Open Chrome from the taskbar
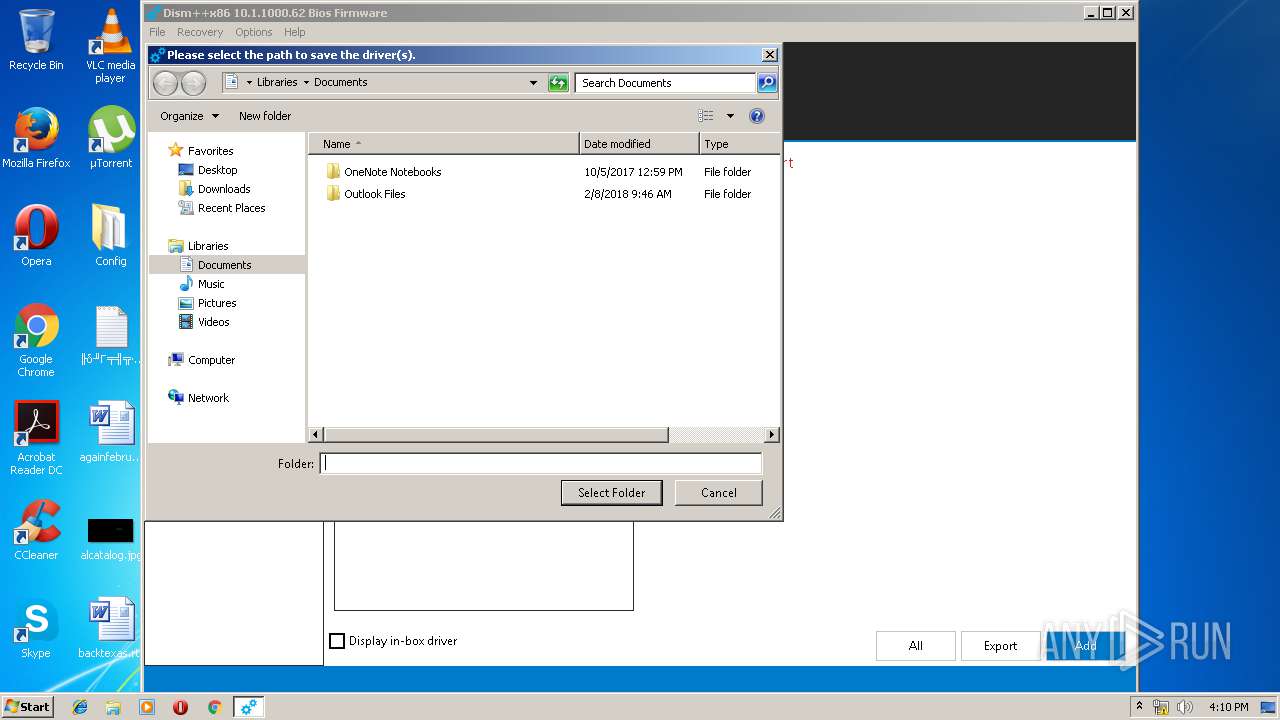 [214, 707]
